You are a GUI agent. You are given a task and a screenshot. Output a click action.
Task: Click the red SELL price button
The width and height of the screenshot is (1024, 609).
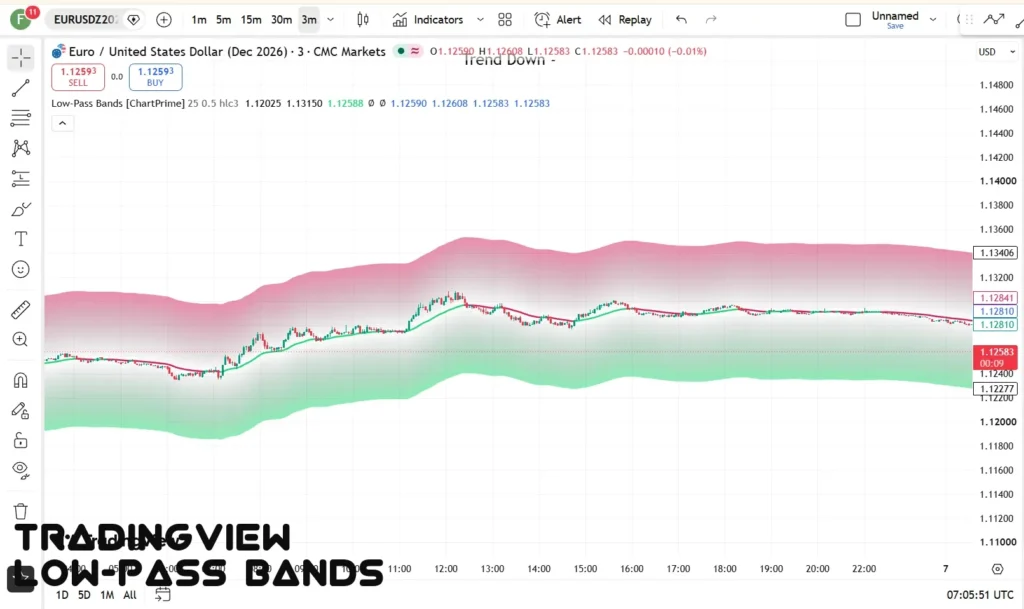[x=78, y=77]
